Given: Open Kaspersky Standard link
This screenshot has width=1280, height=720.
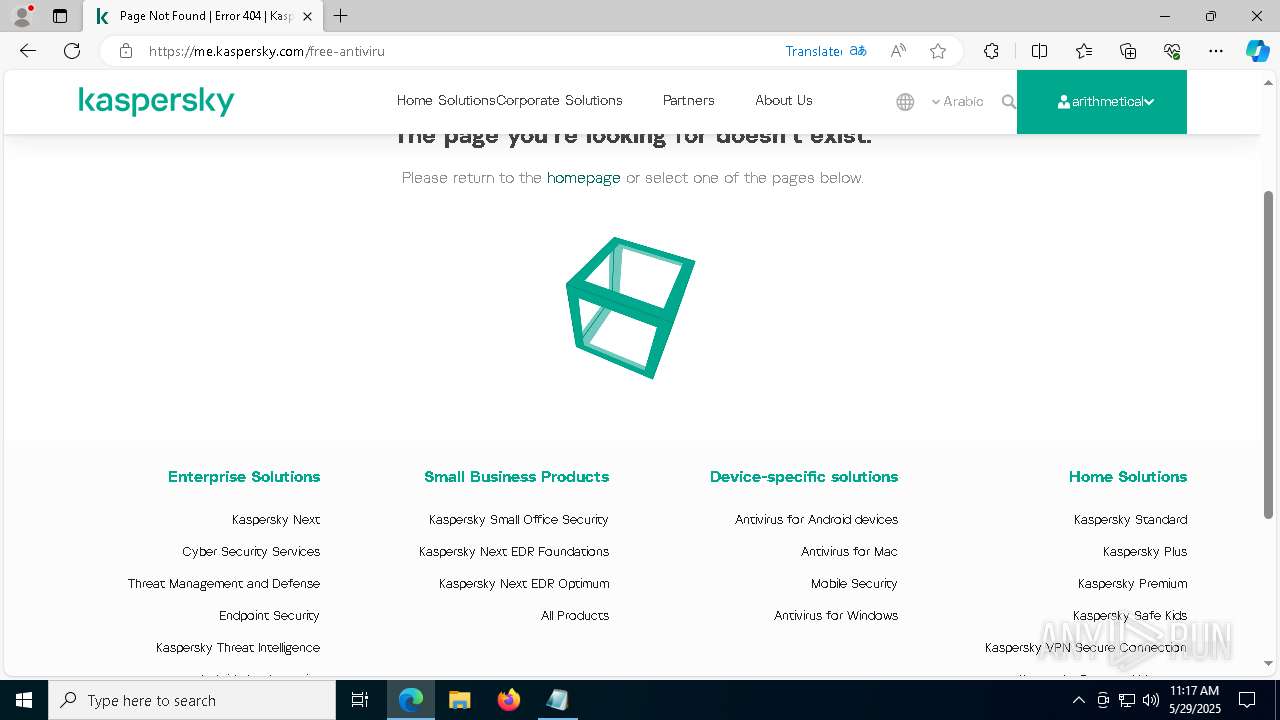Looking at the screenshot, I should point(1131,519).
